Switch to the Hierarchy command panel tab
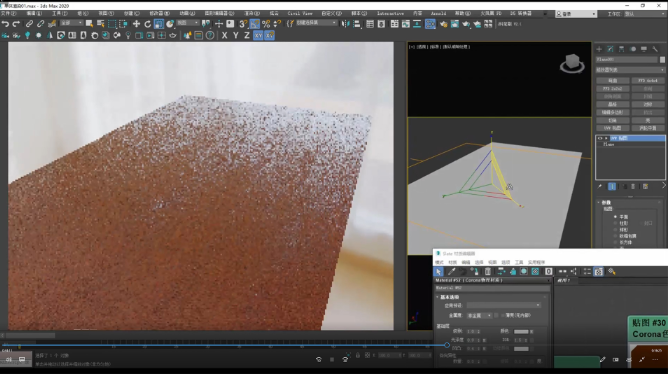This screenshot has width=669, height=381. (x=621, y=49)
